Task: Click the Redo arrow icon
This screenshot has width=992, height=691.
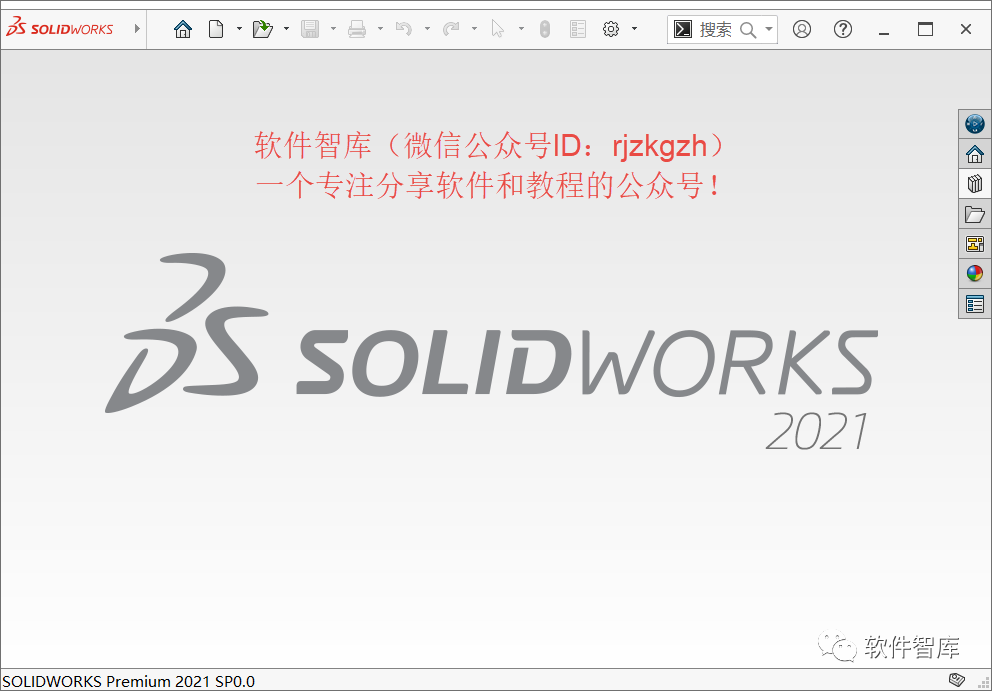Action: [x=450, y=29]
